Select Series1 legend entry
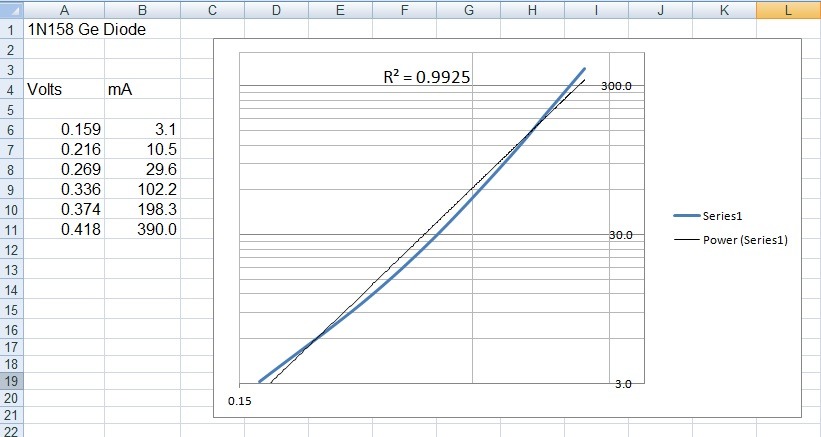821x437 pixels. 708,216
